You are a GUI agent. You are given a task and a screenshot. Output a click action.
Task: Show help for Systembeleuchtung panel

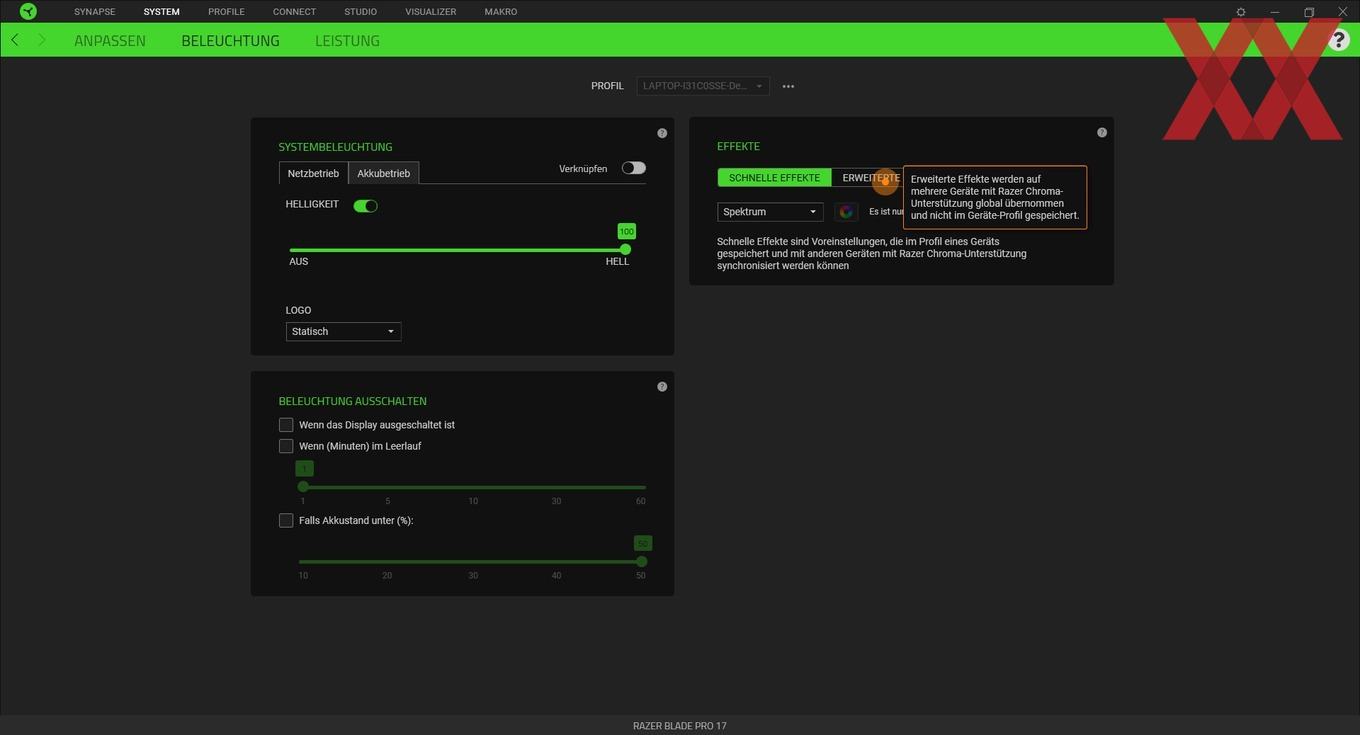662,133
